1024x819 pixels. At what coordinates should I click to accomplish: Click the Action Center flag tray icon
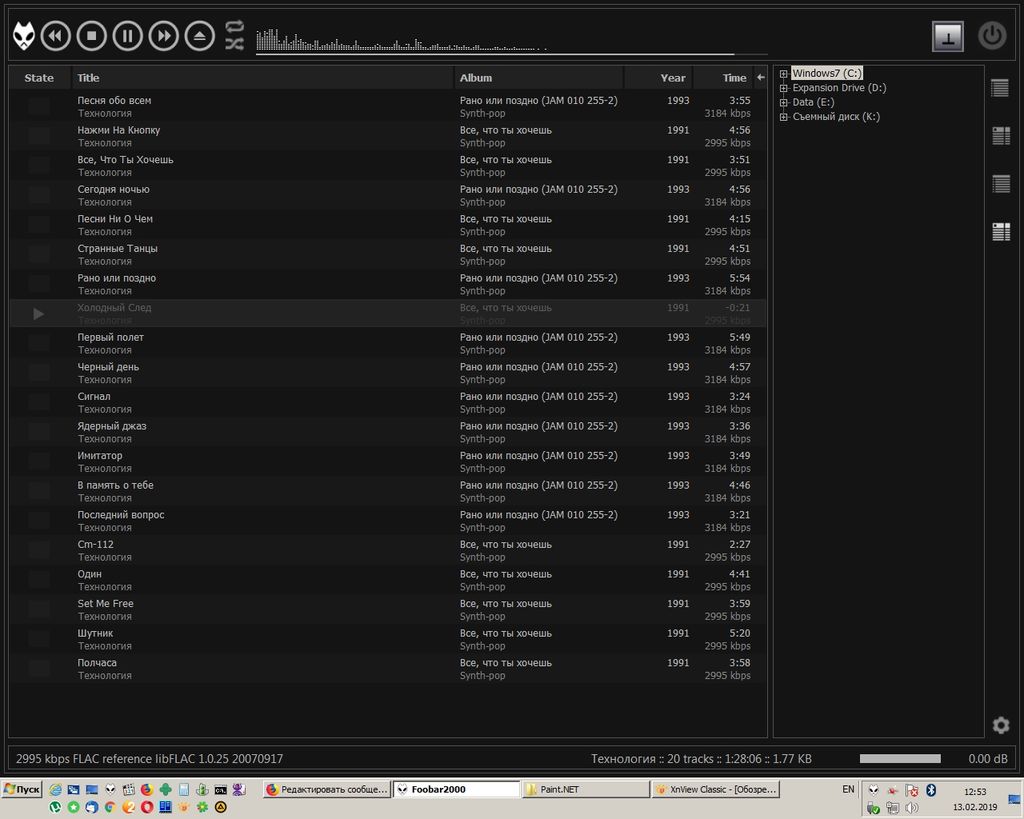tap(912, 790)
